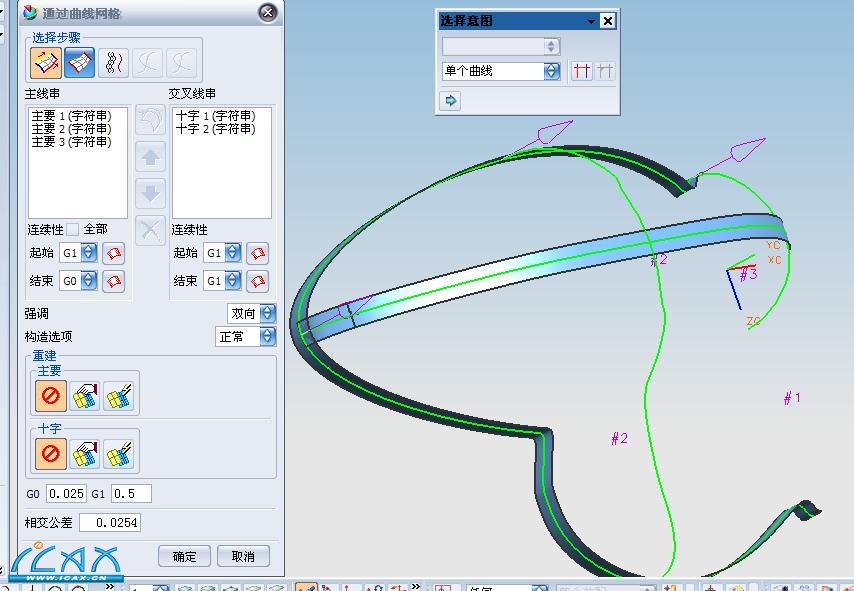Click the red stop-at-intersection curve icon
Screen dimensions: 854x591
point(581,72)
